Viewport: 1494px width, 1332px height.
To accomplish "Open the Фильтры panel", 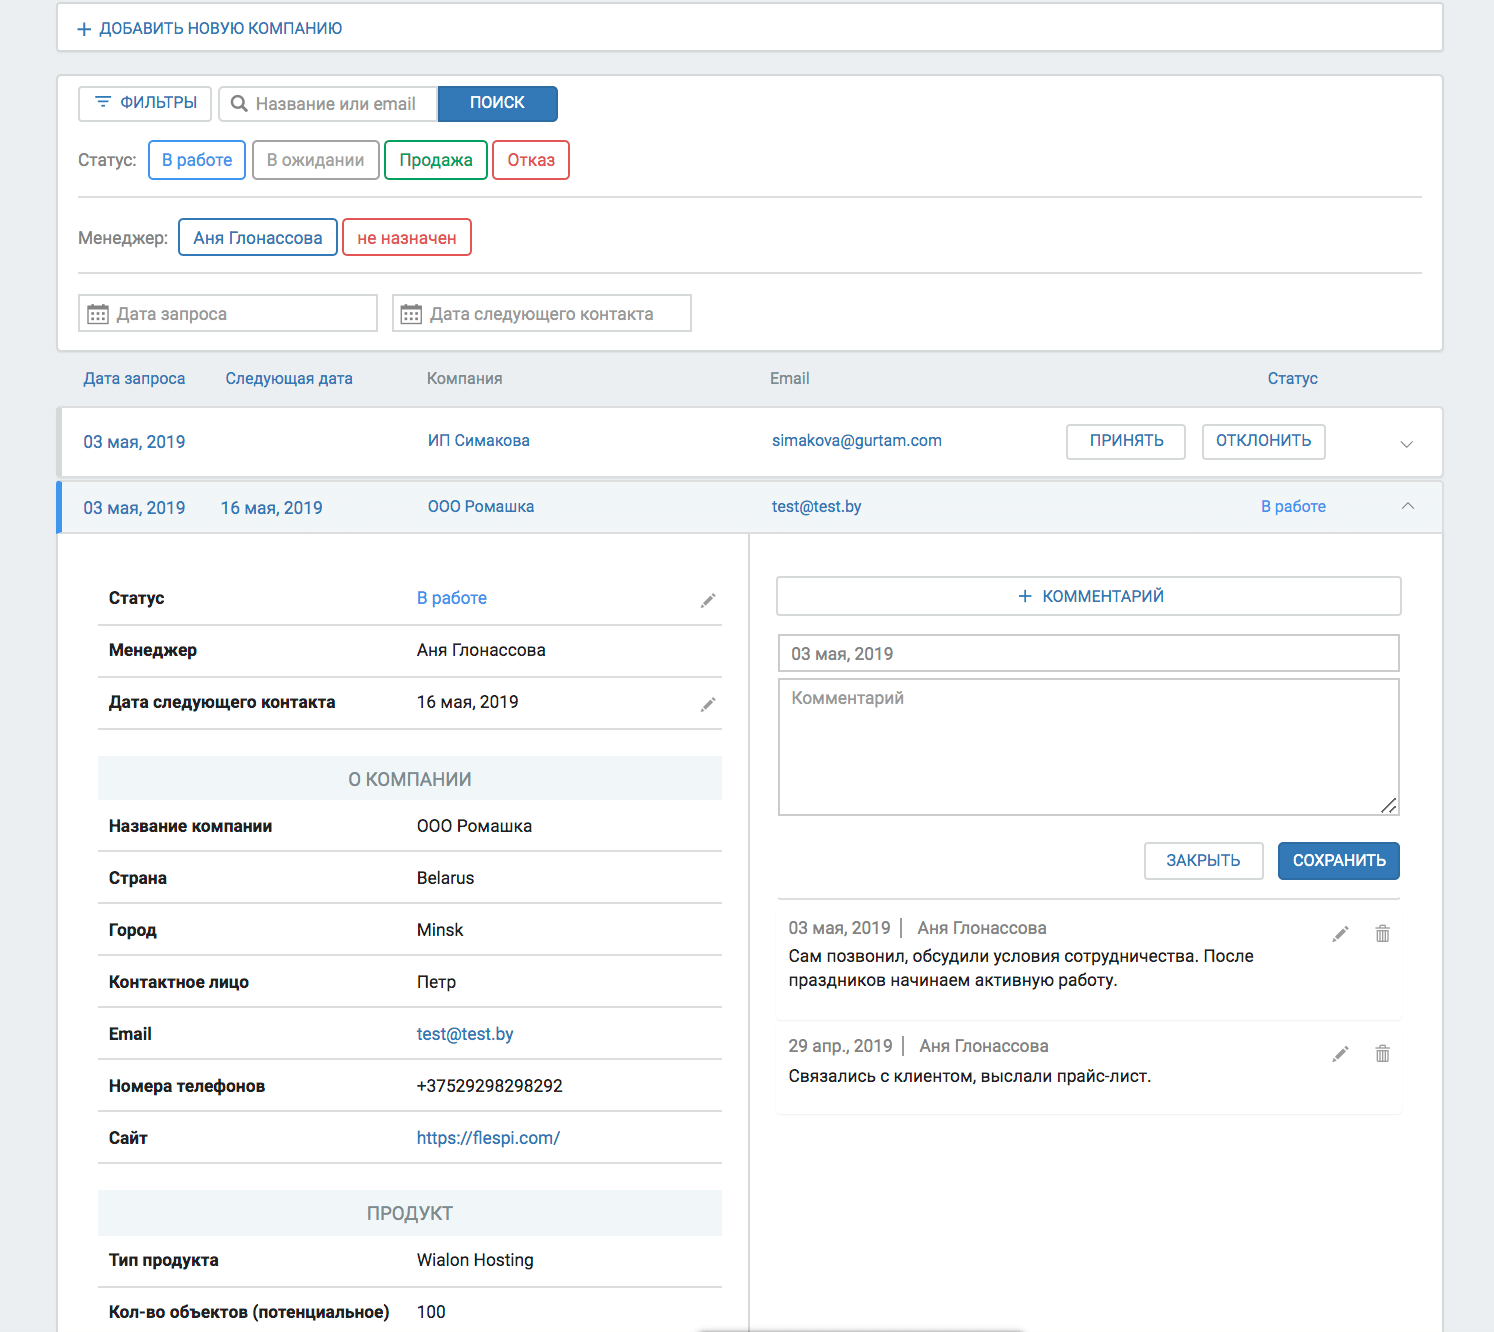I will click(145, 103).
